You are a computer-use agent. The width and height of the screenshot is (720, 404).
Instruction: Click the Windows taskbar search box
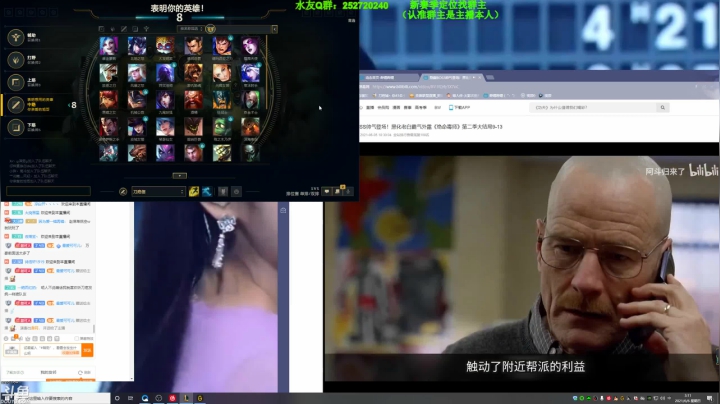point(64,398)
